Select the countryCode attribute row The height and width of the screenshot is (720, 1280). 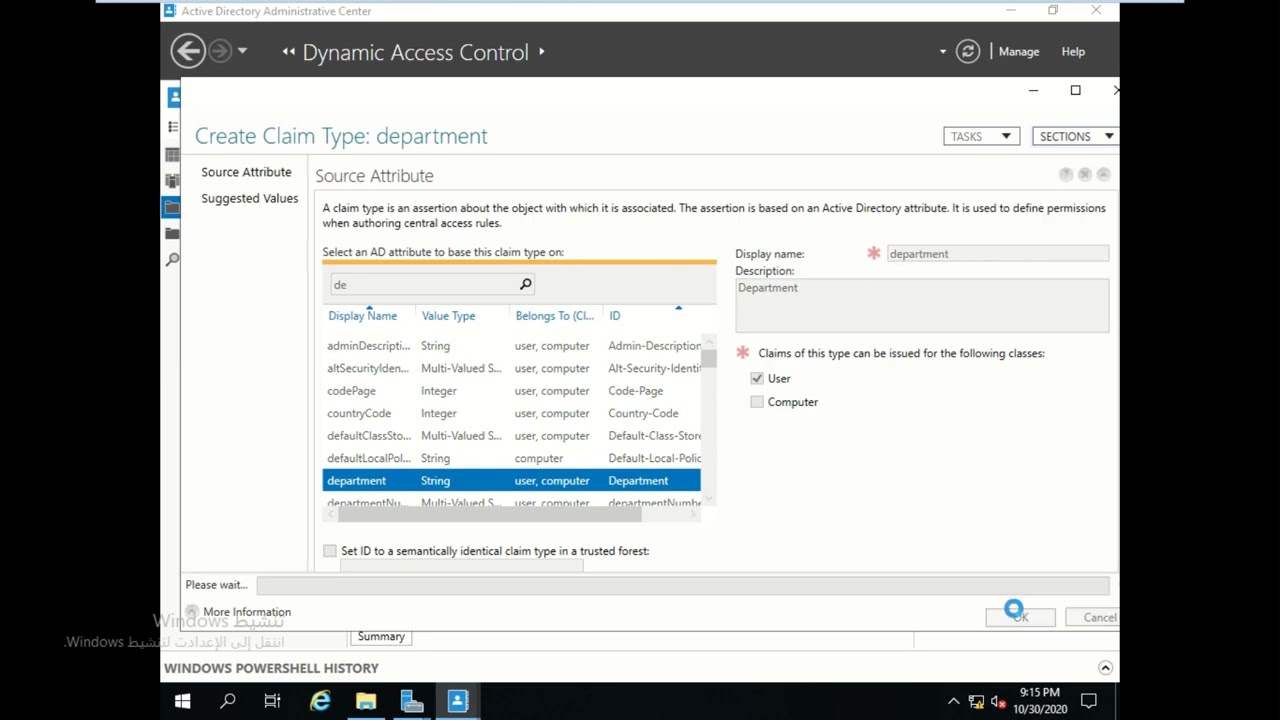511,413
